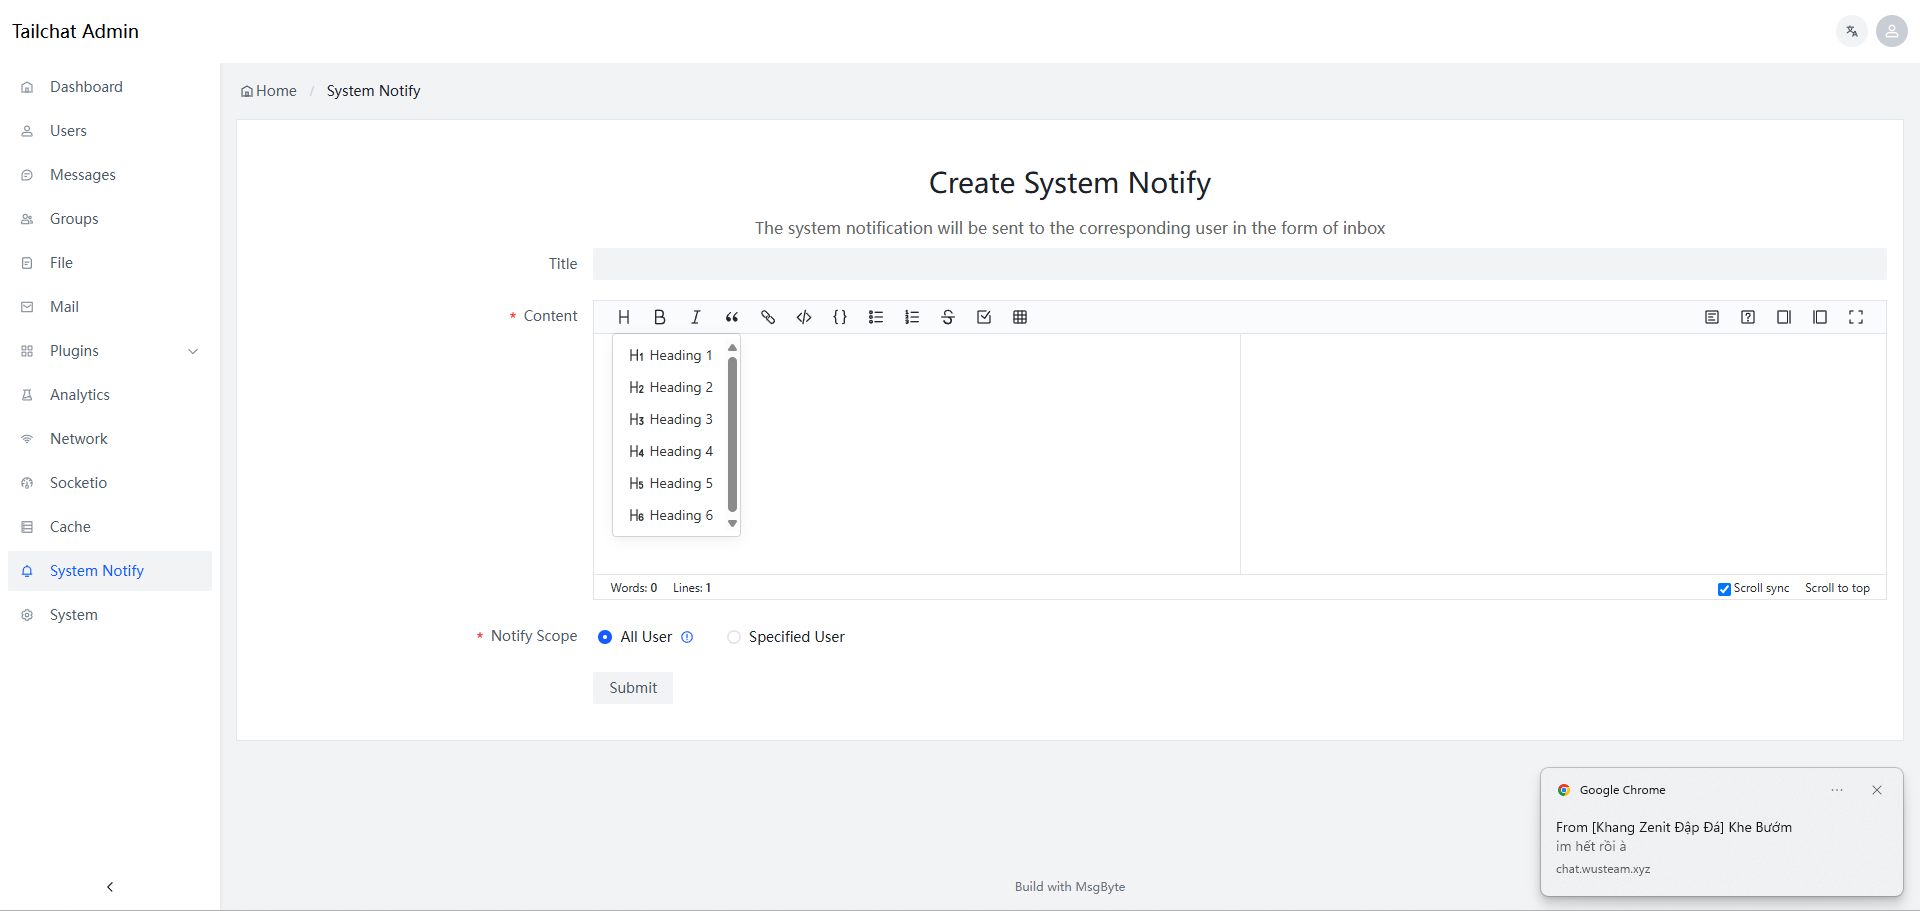Open the System Notify sidebar section
This screenshot has height=911, width=1920.
tap(96, 570)
